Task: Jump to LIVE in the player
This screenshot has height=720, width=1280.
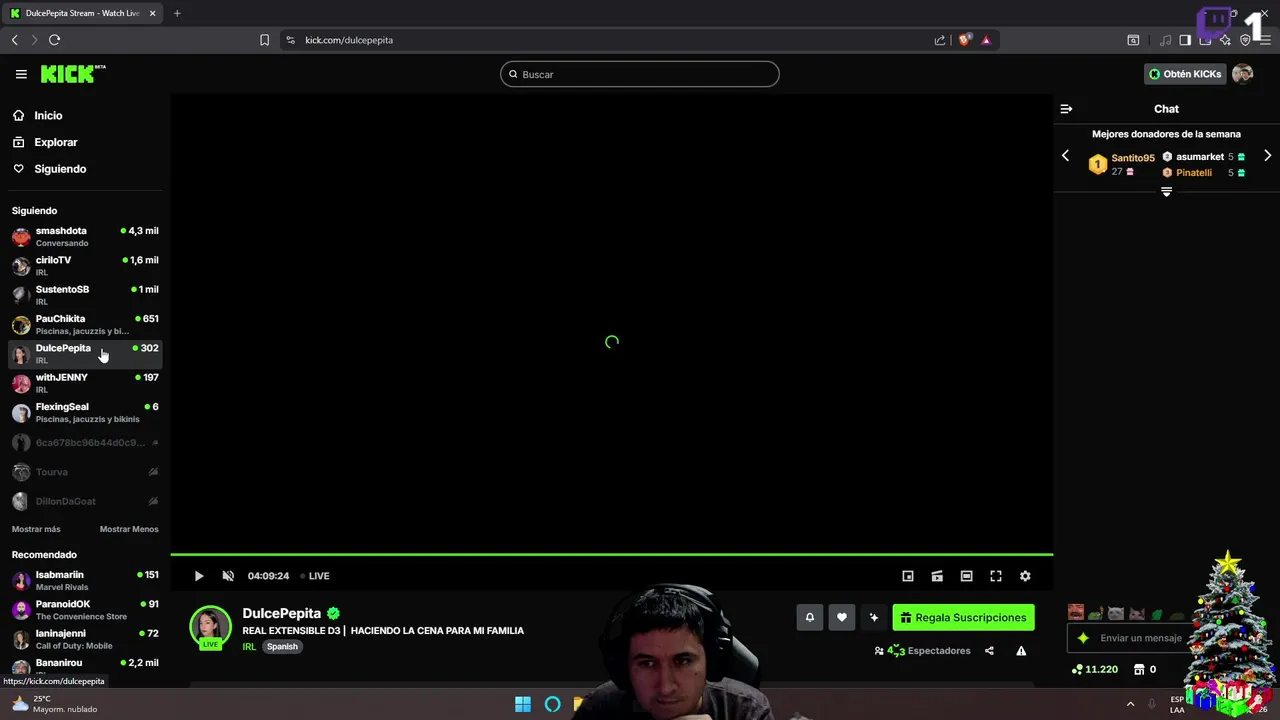Action: pyautogui.click(x=315, y=576)
